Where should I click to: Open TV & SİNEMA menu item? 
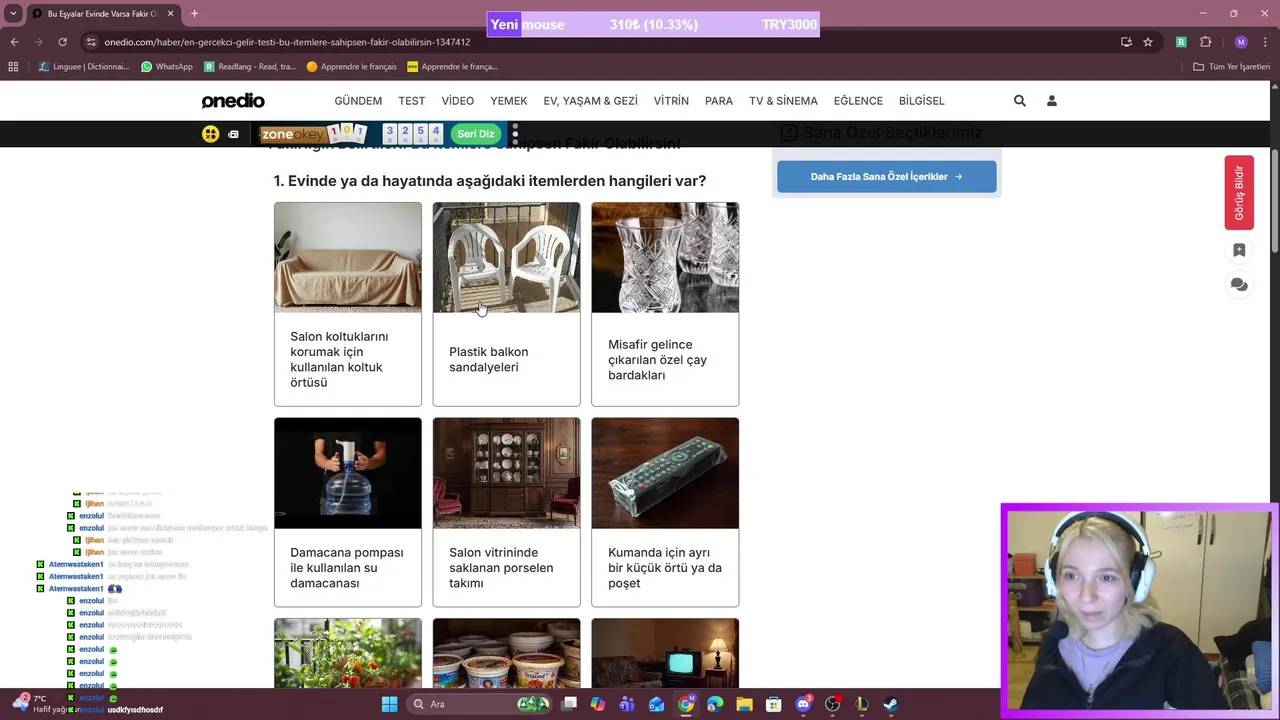point(783,101)
